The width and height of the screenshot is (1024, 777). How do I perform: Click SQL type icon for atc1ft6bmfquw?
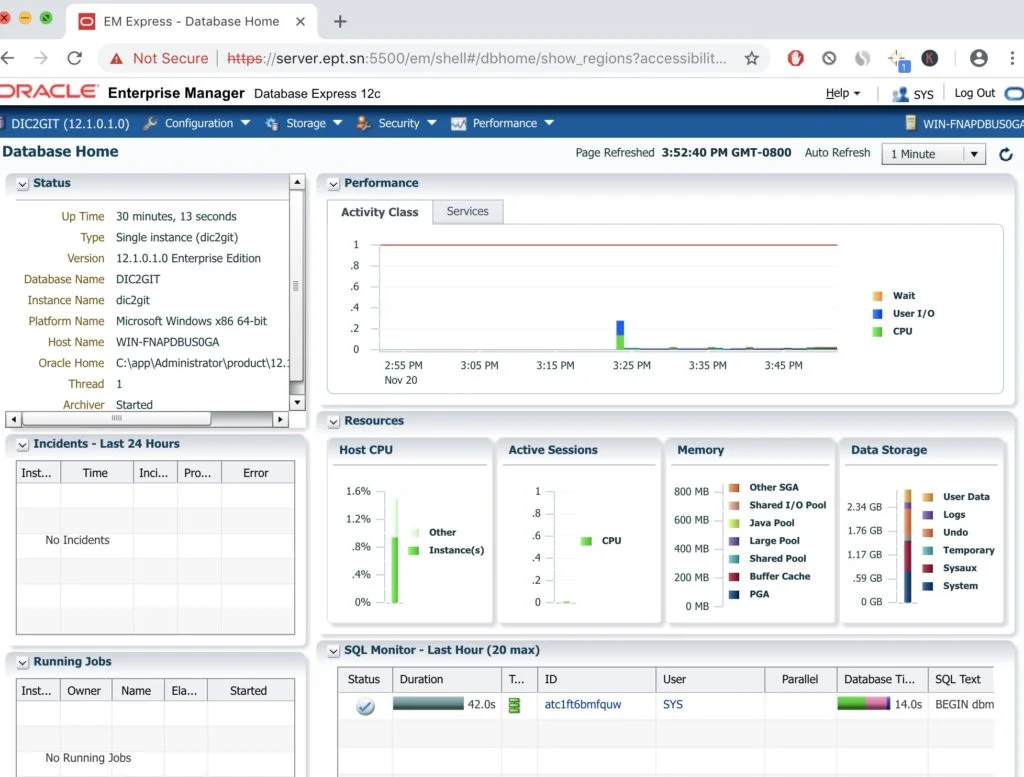[x=515, y=705]
